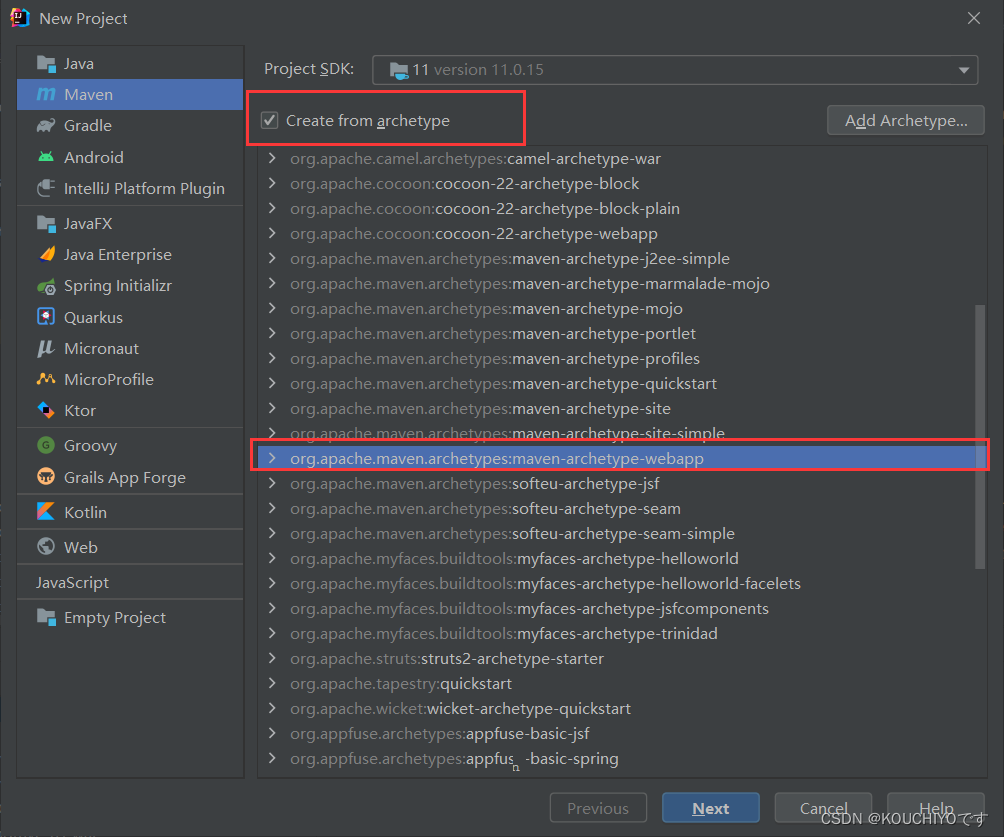Click the IntelliJ Platform Plugin icon
Image resolution: width=1004 pixels, height=837 pixels.
[x=46, y=188]
